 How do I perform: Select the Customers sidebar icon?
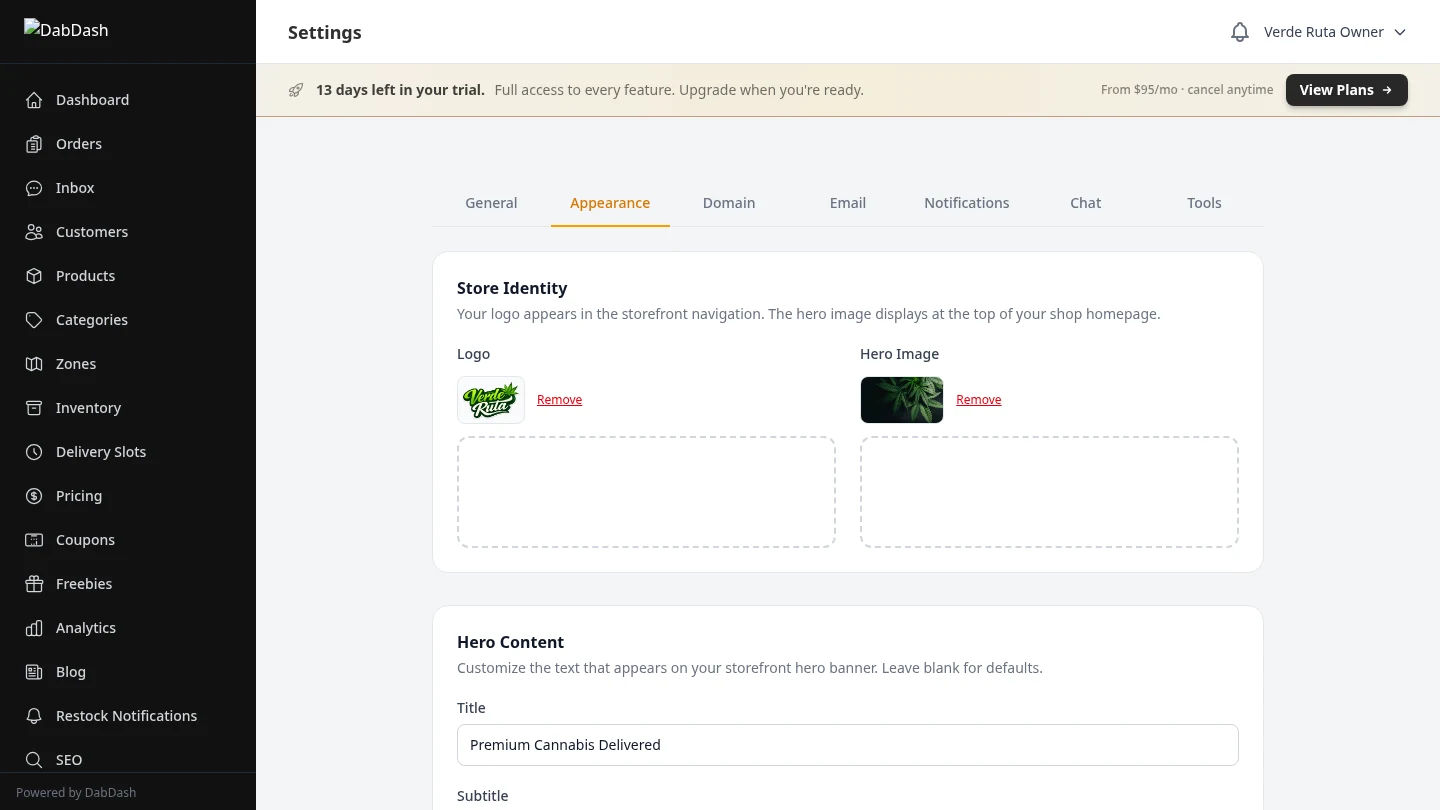coord(34,232)
